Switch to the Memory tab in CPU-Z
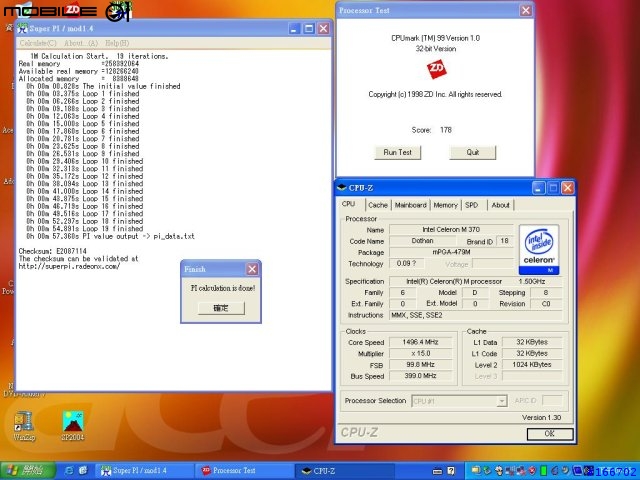The height and width of the screenshot is (480, 640). click(445, 205)
